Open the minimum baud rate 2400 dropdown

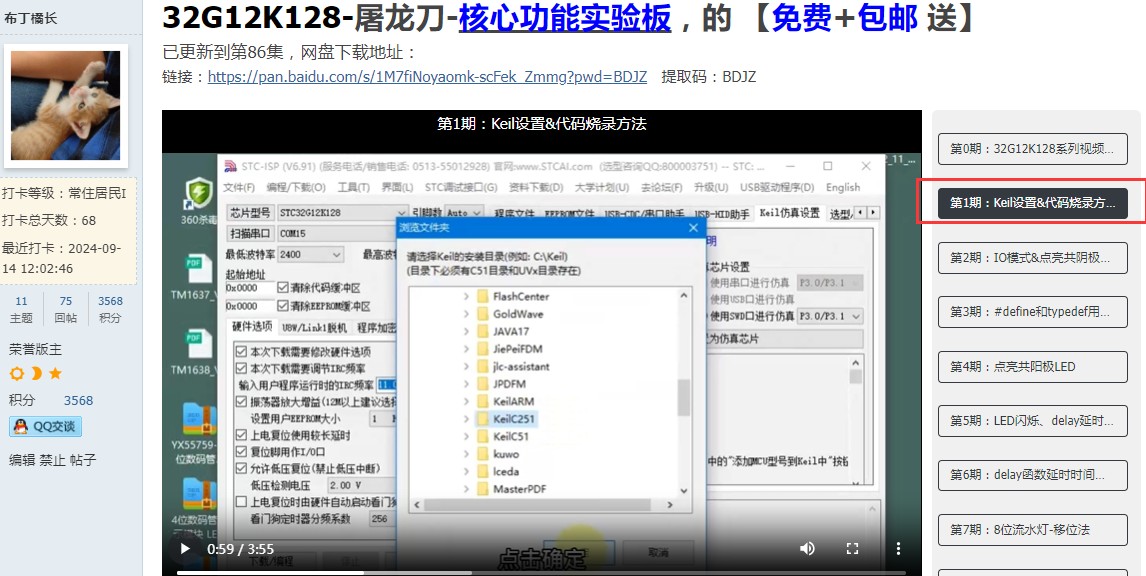[x=311, y=254]
